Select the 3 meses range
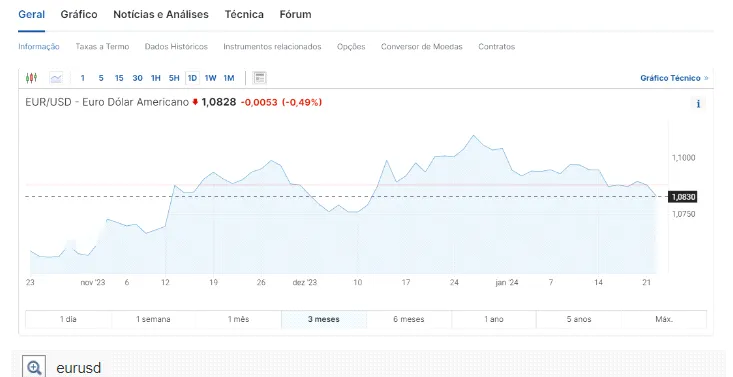This screenshot has width=733, height=377. [323, 319]
